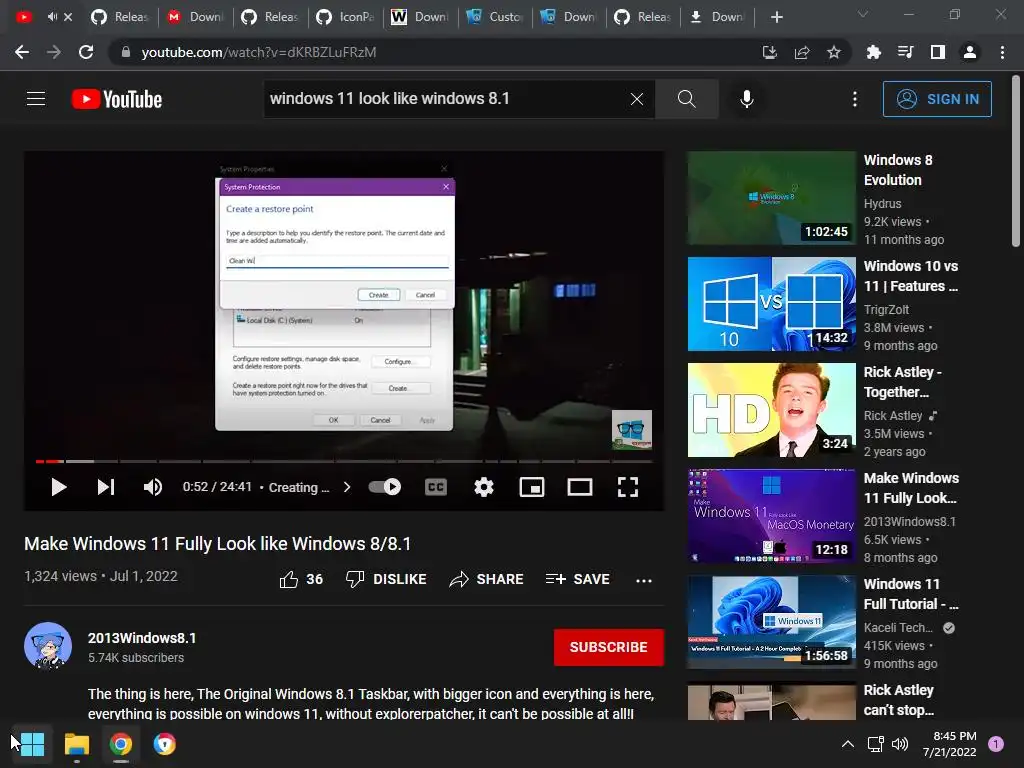
Task: Show hidden system tray icons
Action: click(x=847, y=744)
